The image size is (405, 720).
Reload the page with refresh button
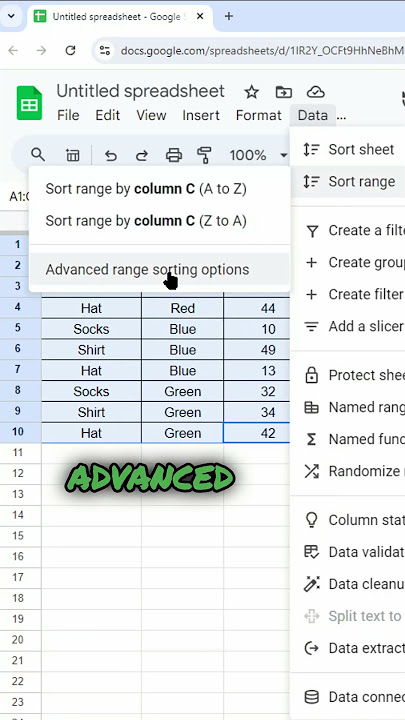tap(70, 50)
